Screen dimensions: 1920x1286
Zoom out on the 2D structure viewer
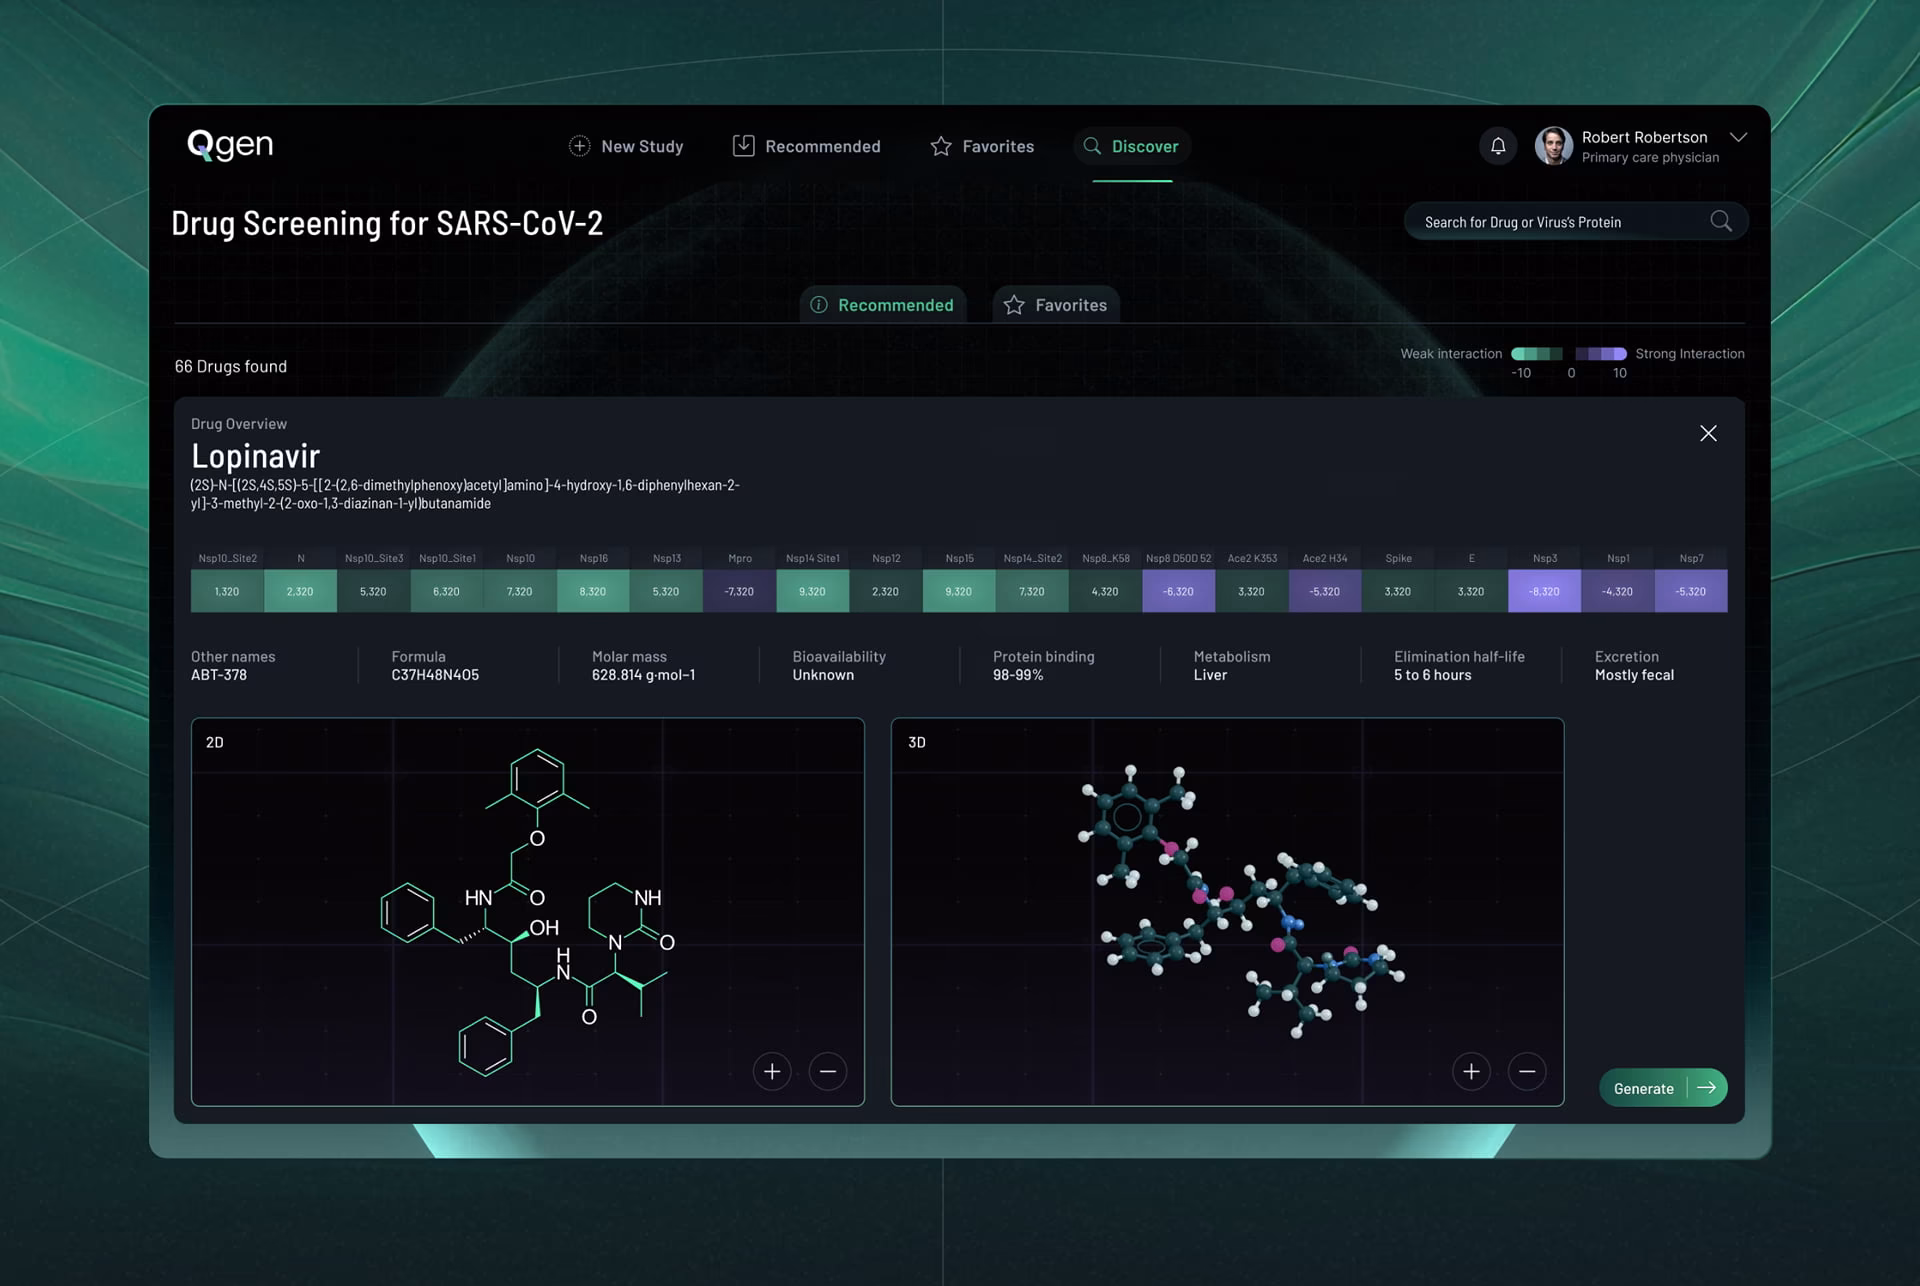[828, 1071]
